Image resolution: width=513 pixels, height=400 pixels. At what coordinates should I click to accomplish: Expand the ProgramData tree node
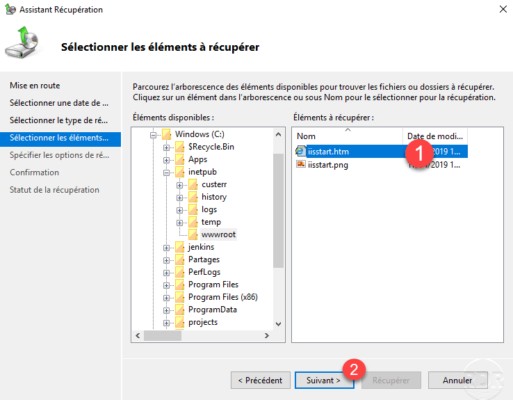[166, 310]
